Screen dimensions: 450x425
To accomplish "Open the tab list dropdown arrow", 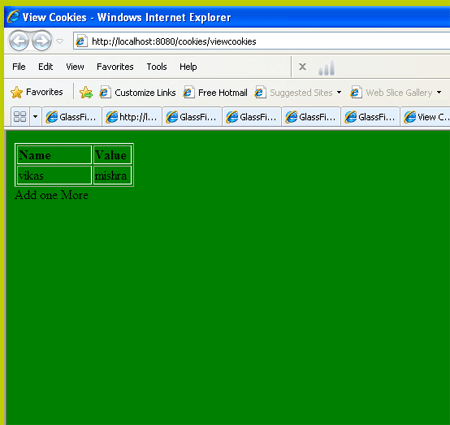I will pos(35,117).
